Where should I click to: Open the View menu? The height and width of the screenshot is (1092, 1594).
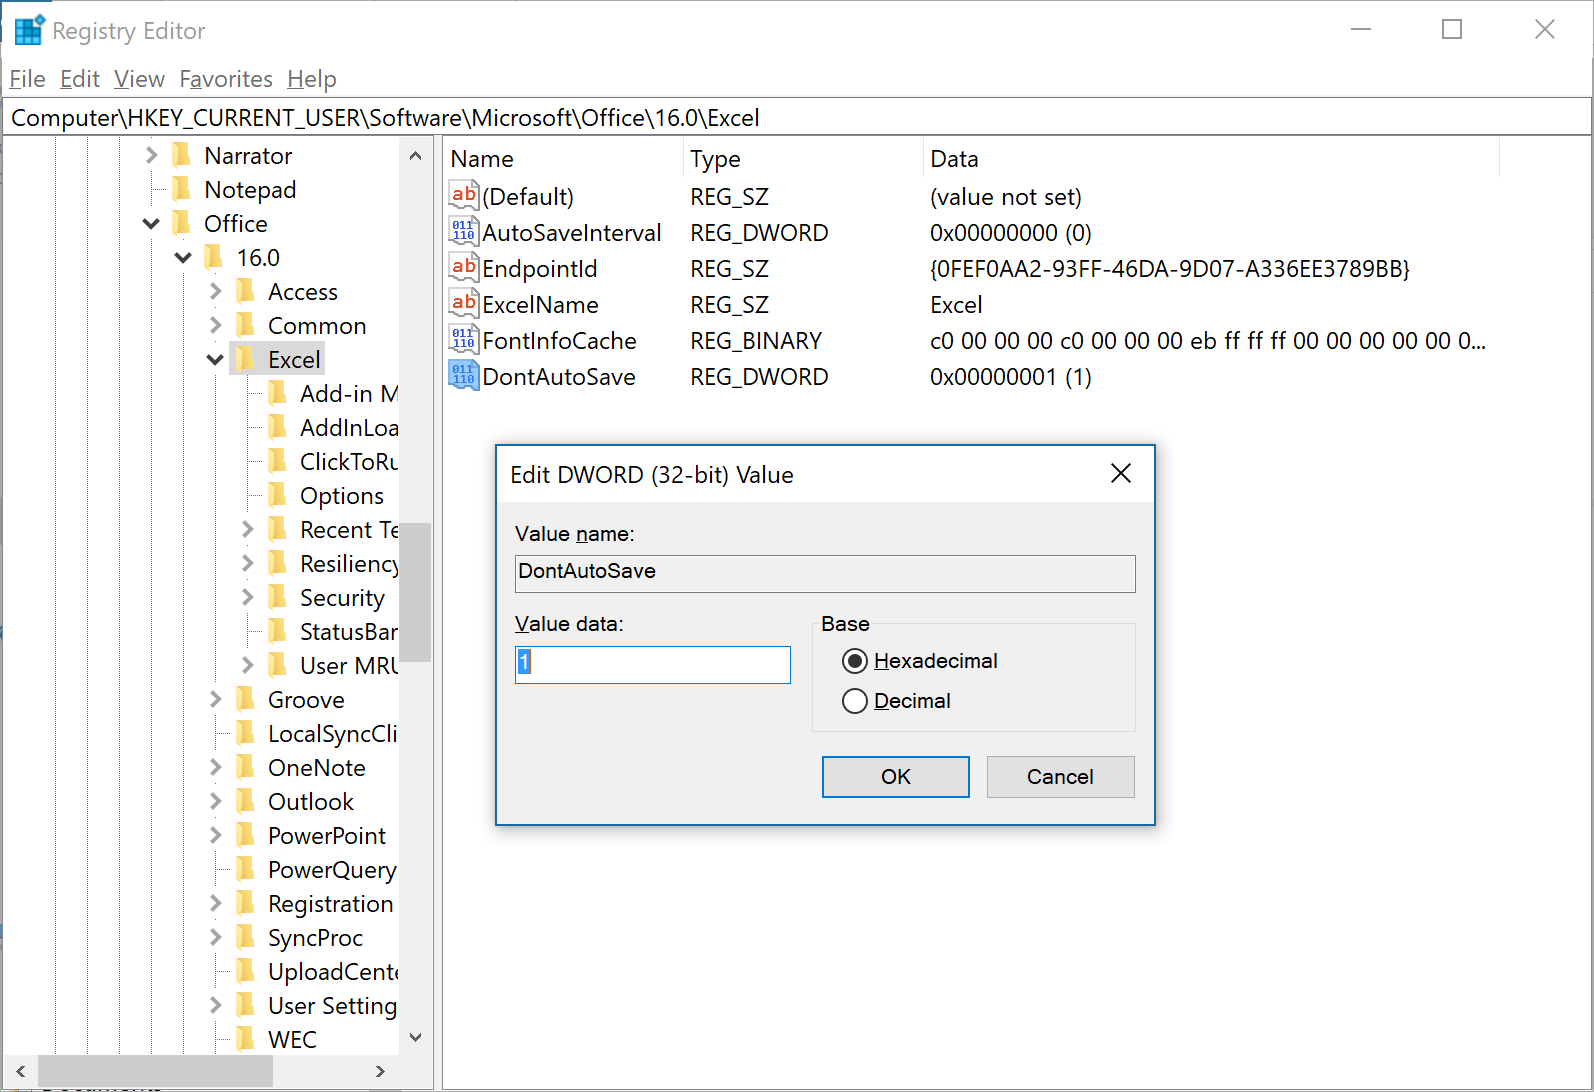(x=139, y=79)
